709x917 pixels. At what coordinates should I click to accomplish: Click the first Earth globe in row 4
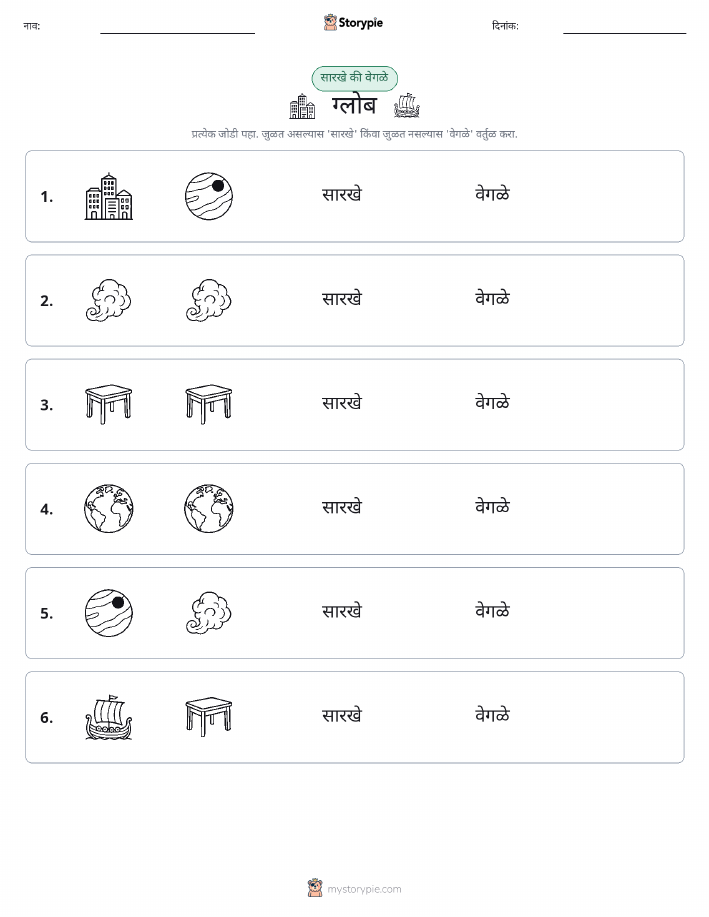109,508
